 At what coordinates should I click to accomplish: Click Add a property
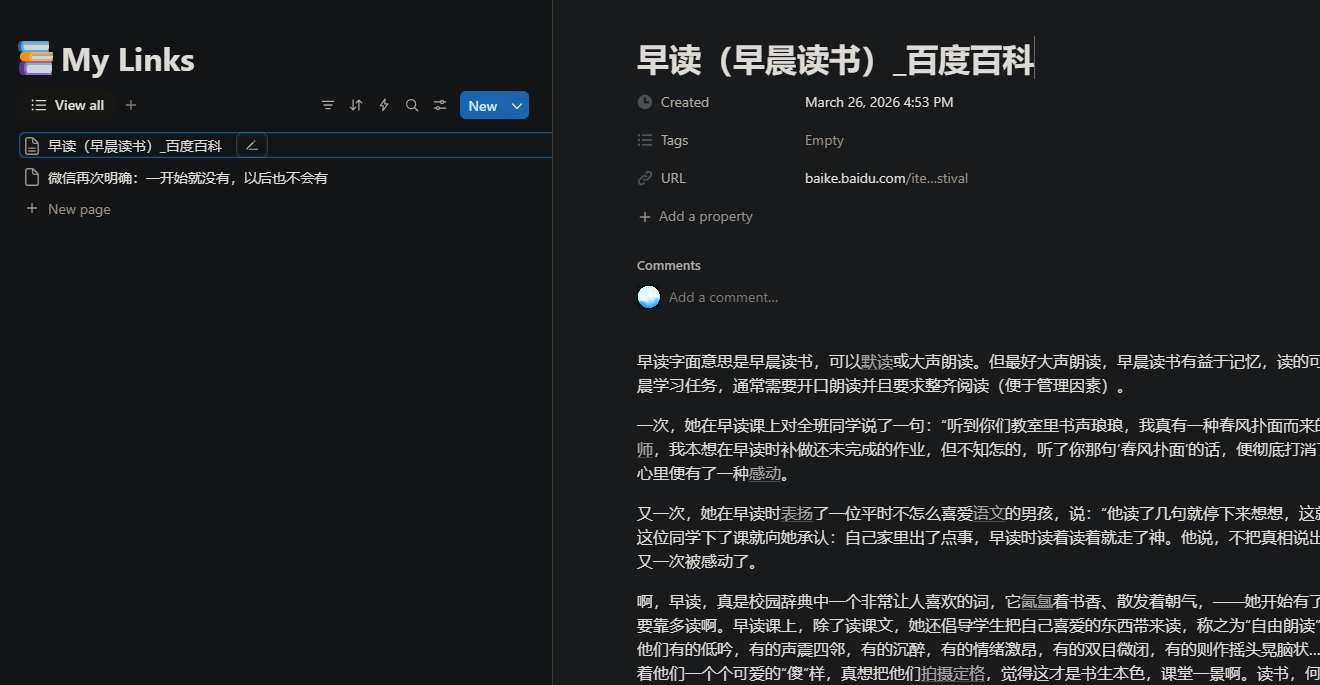(x=705, y=217)
